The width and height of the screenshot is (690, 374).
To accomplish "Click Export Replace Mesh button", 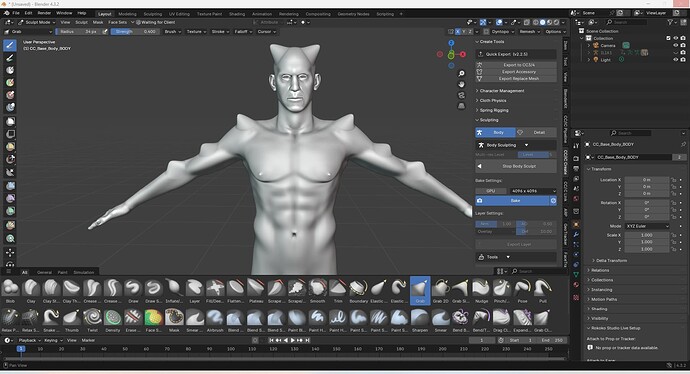I will coord(516,79).
